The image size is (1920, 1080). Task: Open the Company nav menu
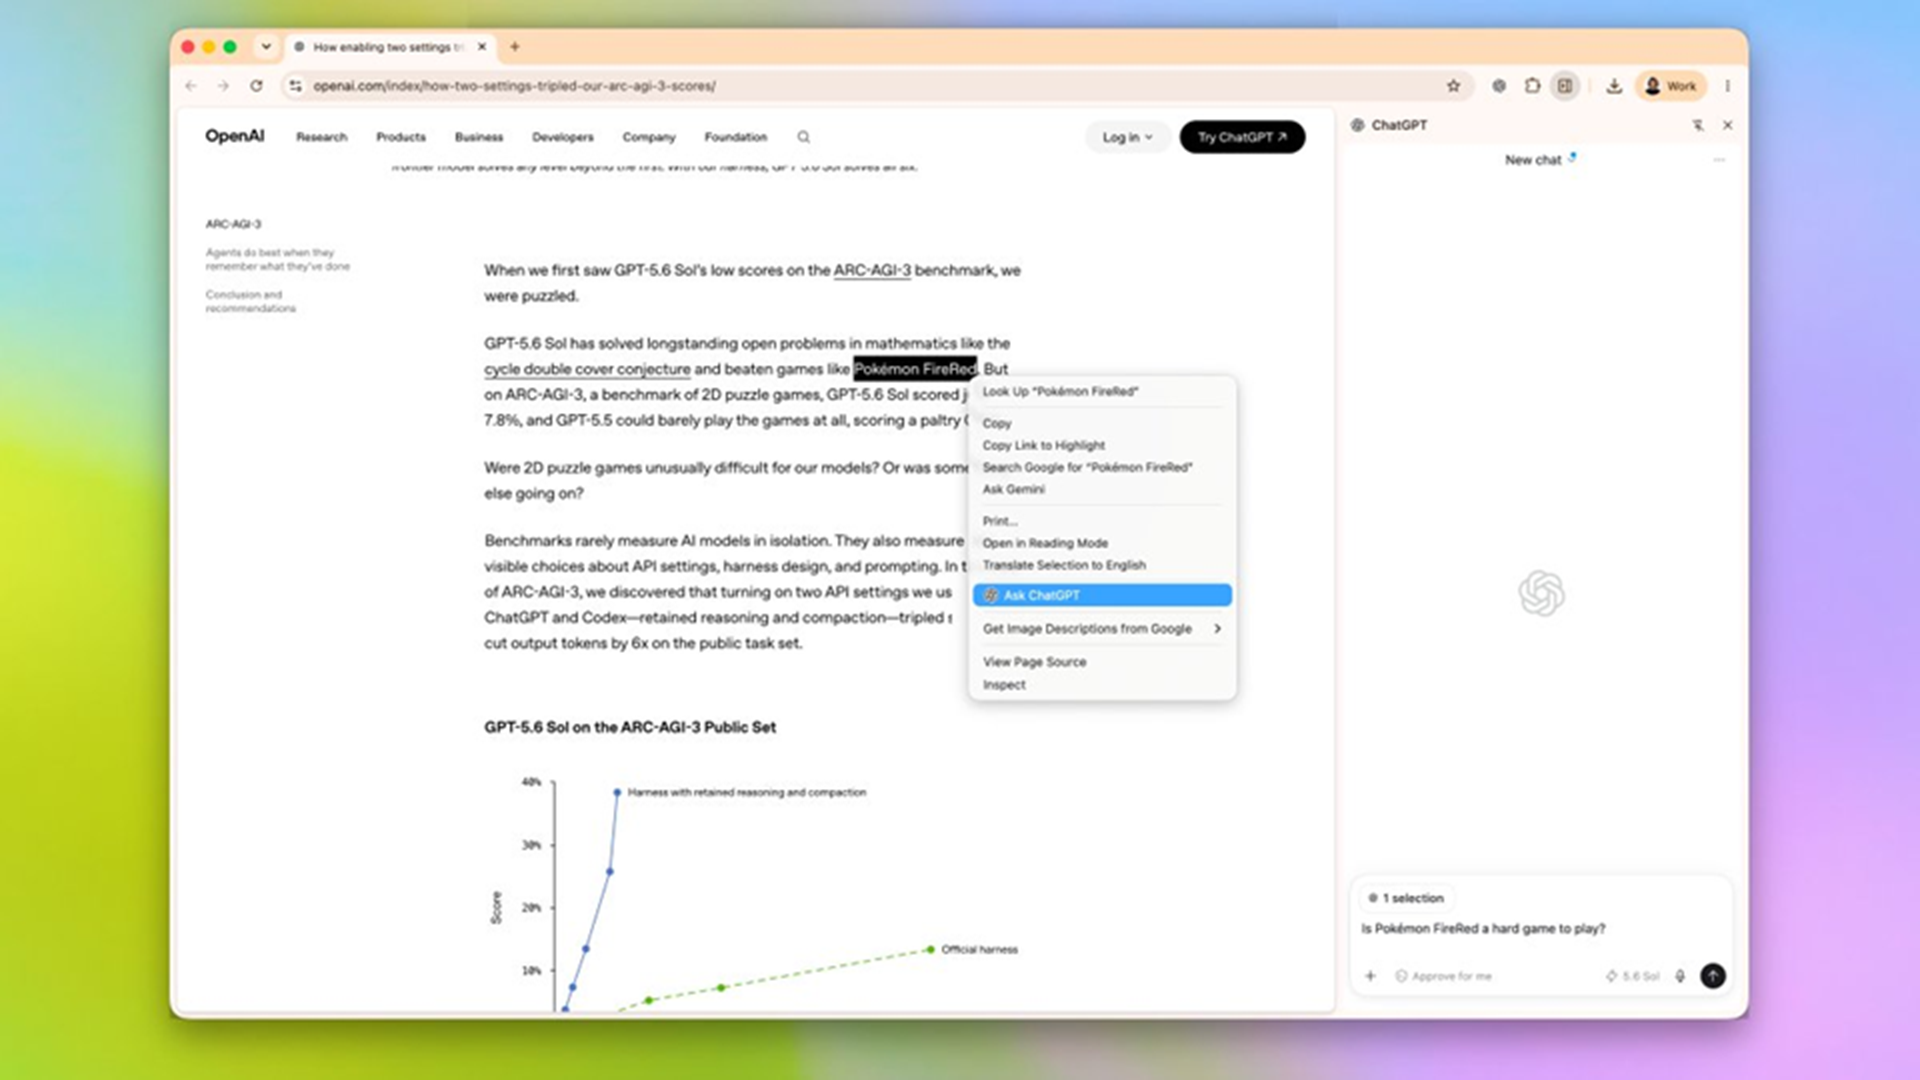point(649,137)
